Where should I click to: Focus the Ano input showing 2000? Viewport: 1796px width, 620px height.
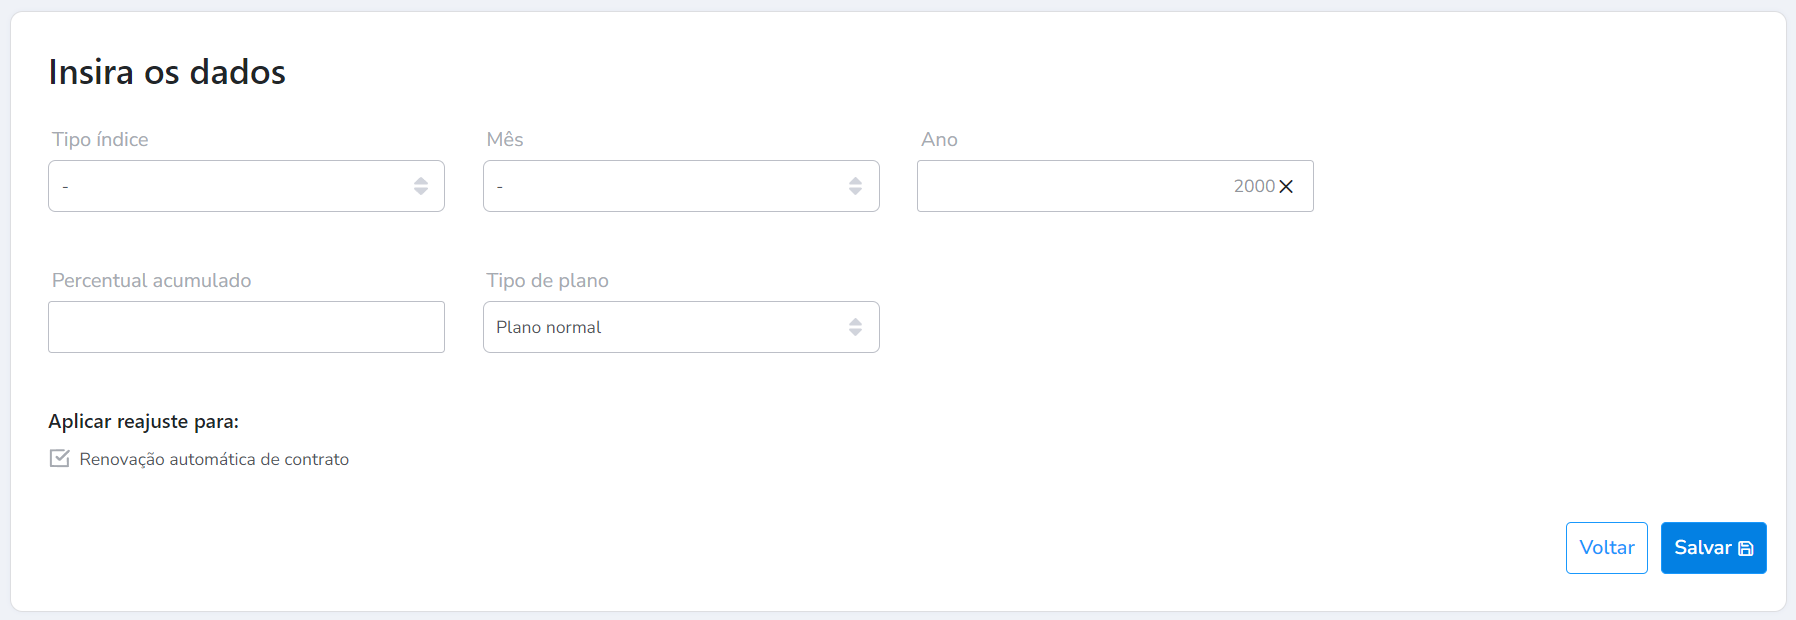click(x=1080, y=186)
